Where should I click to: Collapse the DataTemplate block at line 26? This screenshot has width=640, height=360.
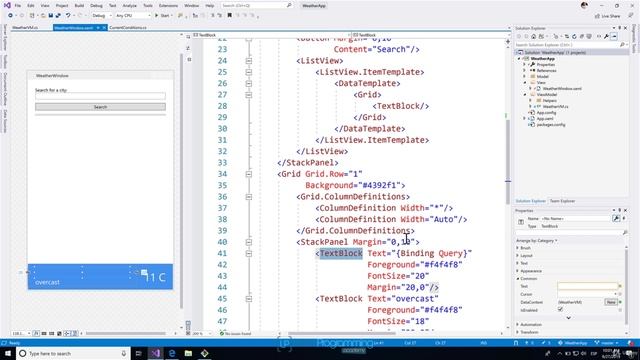(x=249, y=84)
